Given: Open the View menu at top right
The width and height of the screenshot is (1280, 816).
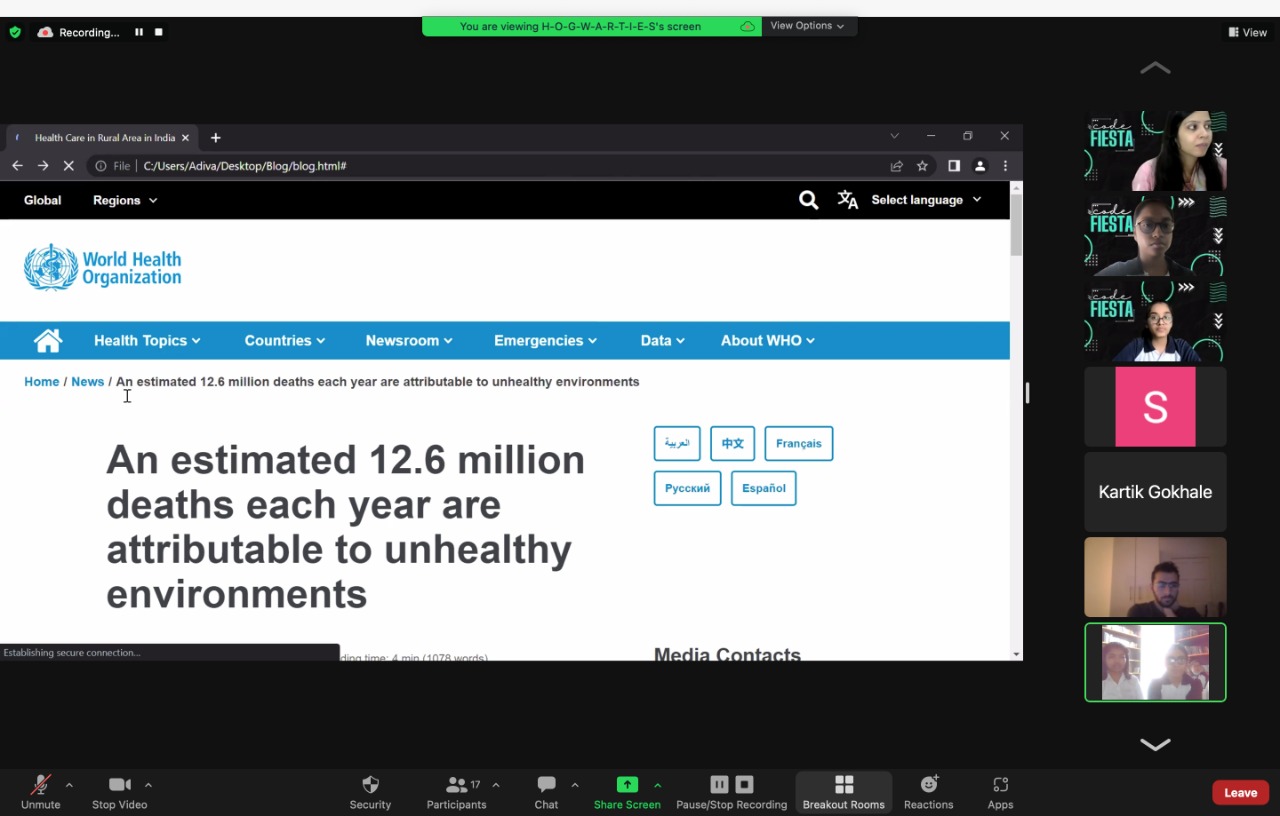Looking at the screenshot, I should 1247,32.
